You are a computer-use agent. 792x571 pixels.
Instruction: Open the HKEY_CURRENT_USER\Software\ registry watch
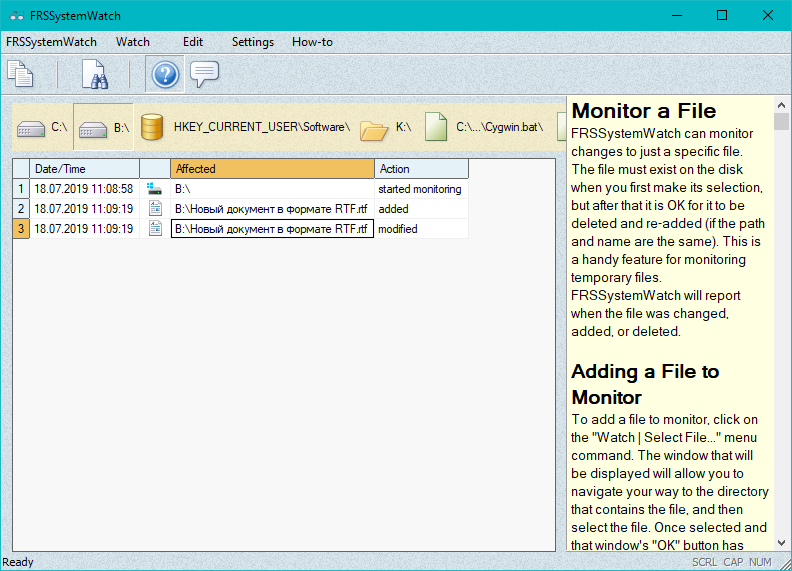245,127
